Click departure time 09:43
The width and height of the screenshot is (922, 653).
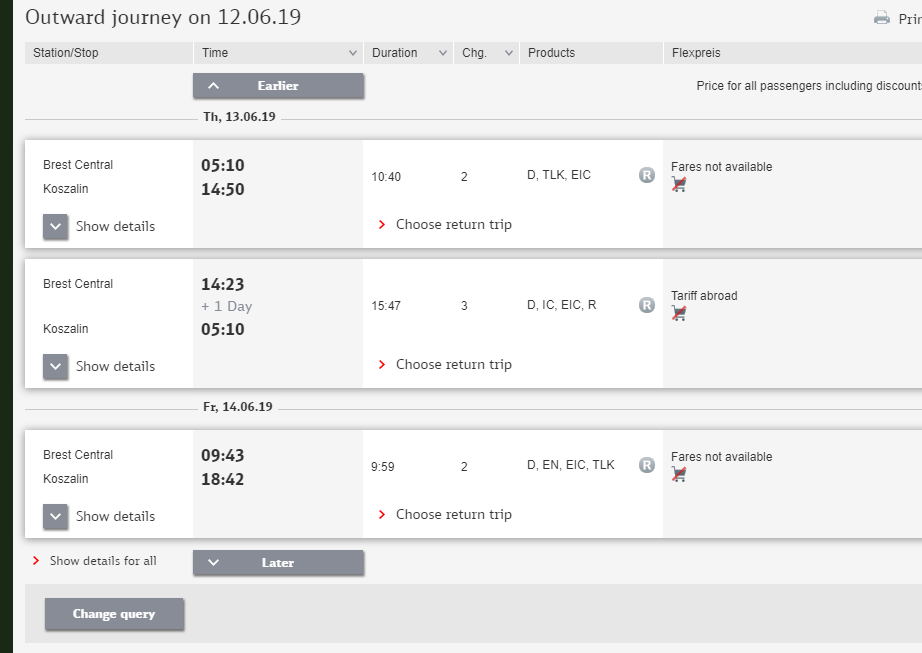[x=223, y=456]
